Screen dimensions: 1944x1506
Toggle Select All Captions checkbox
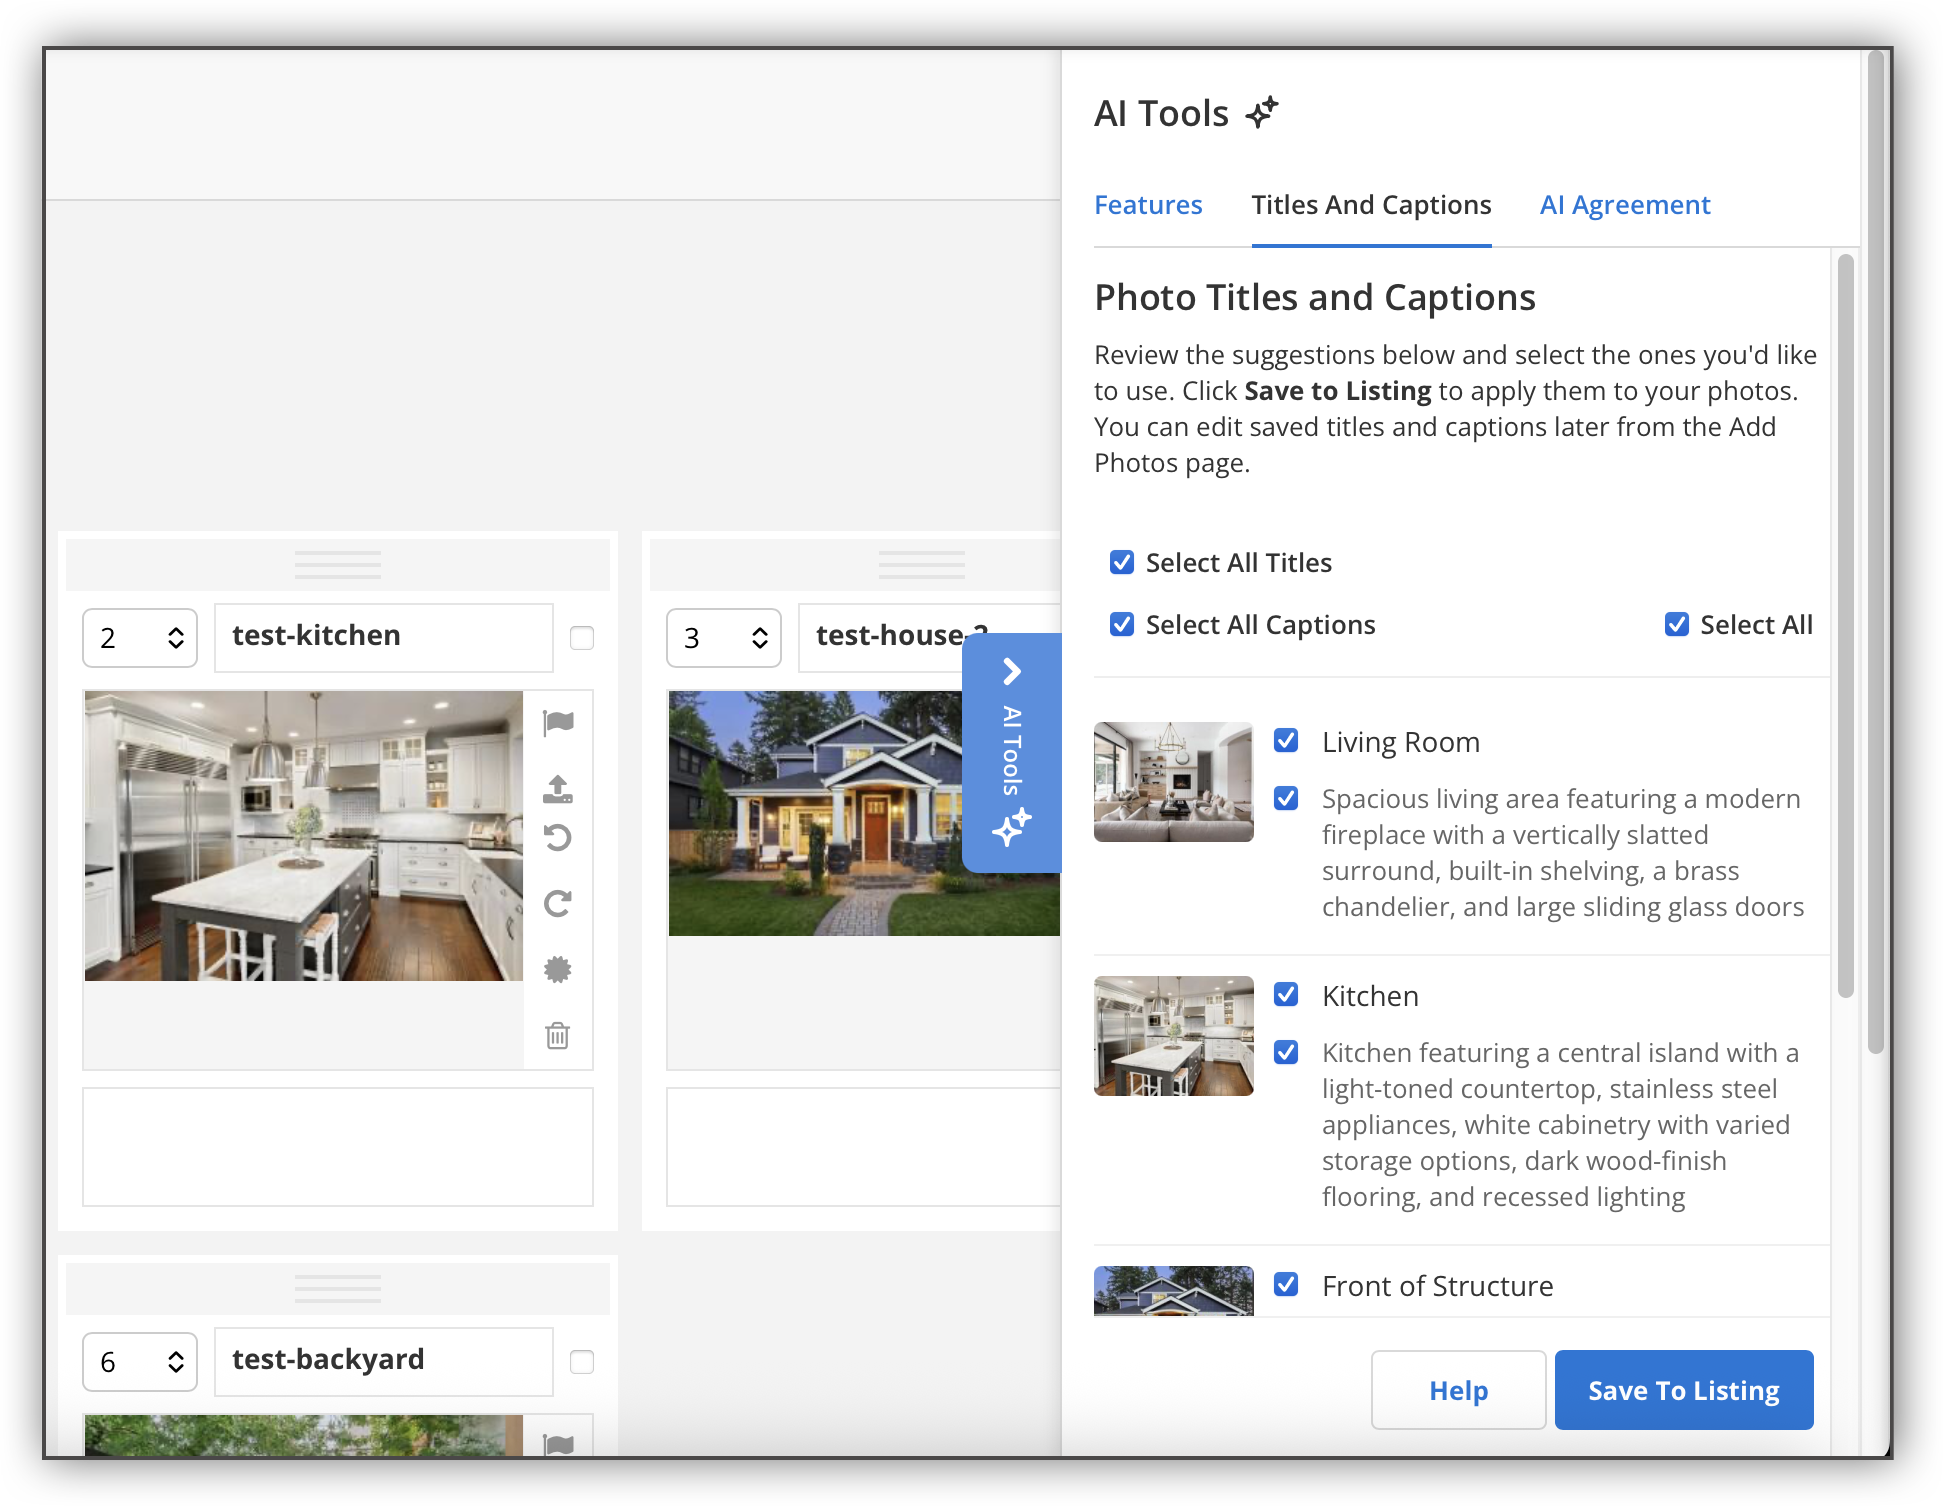pos(1122,624)
